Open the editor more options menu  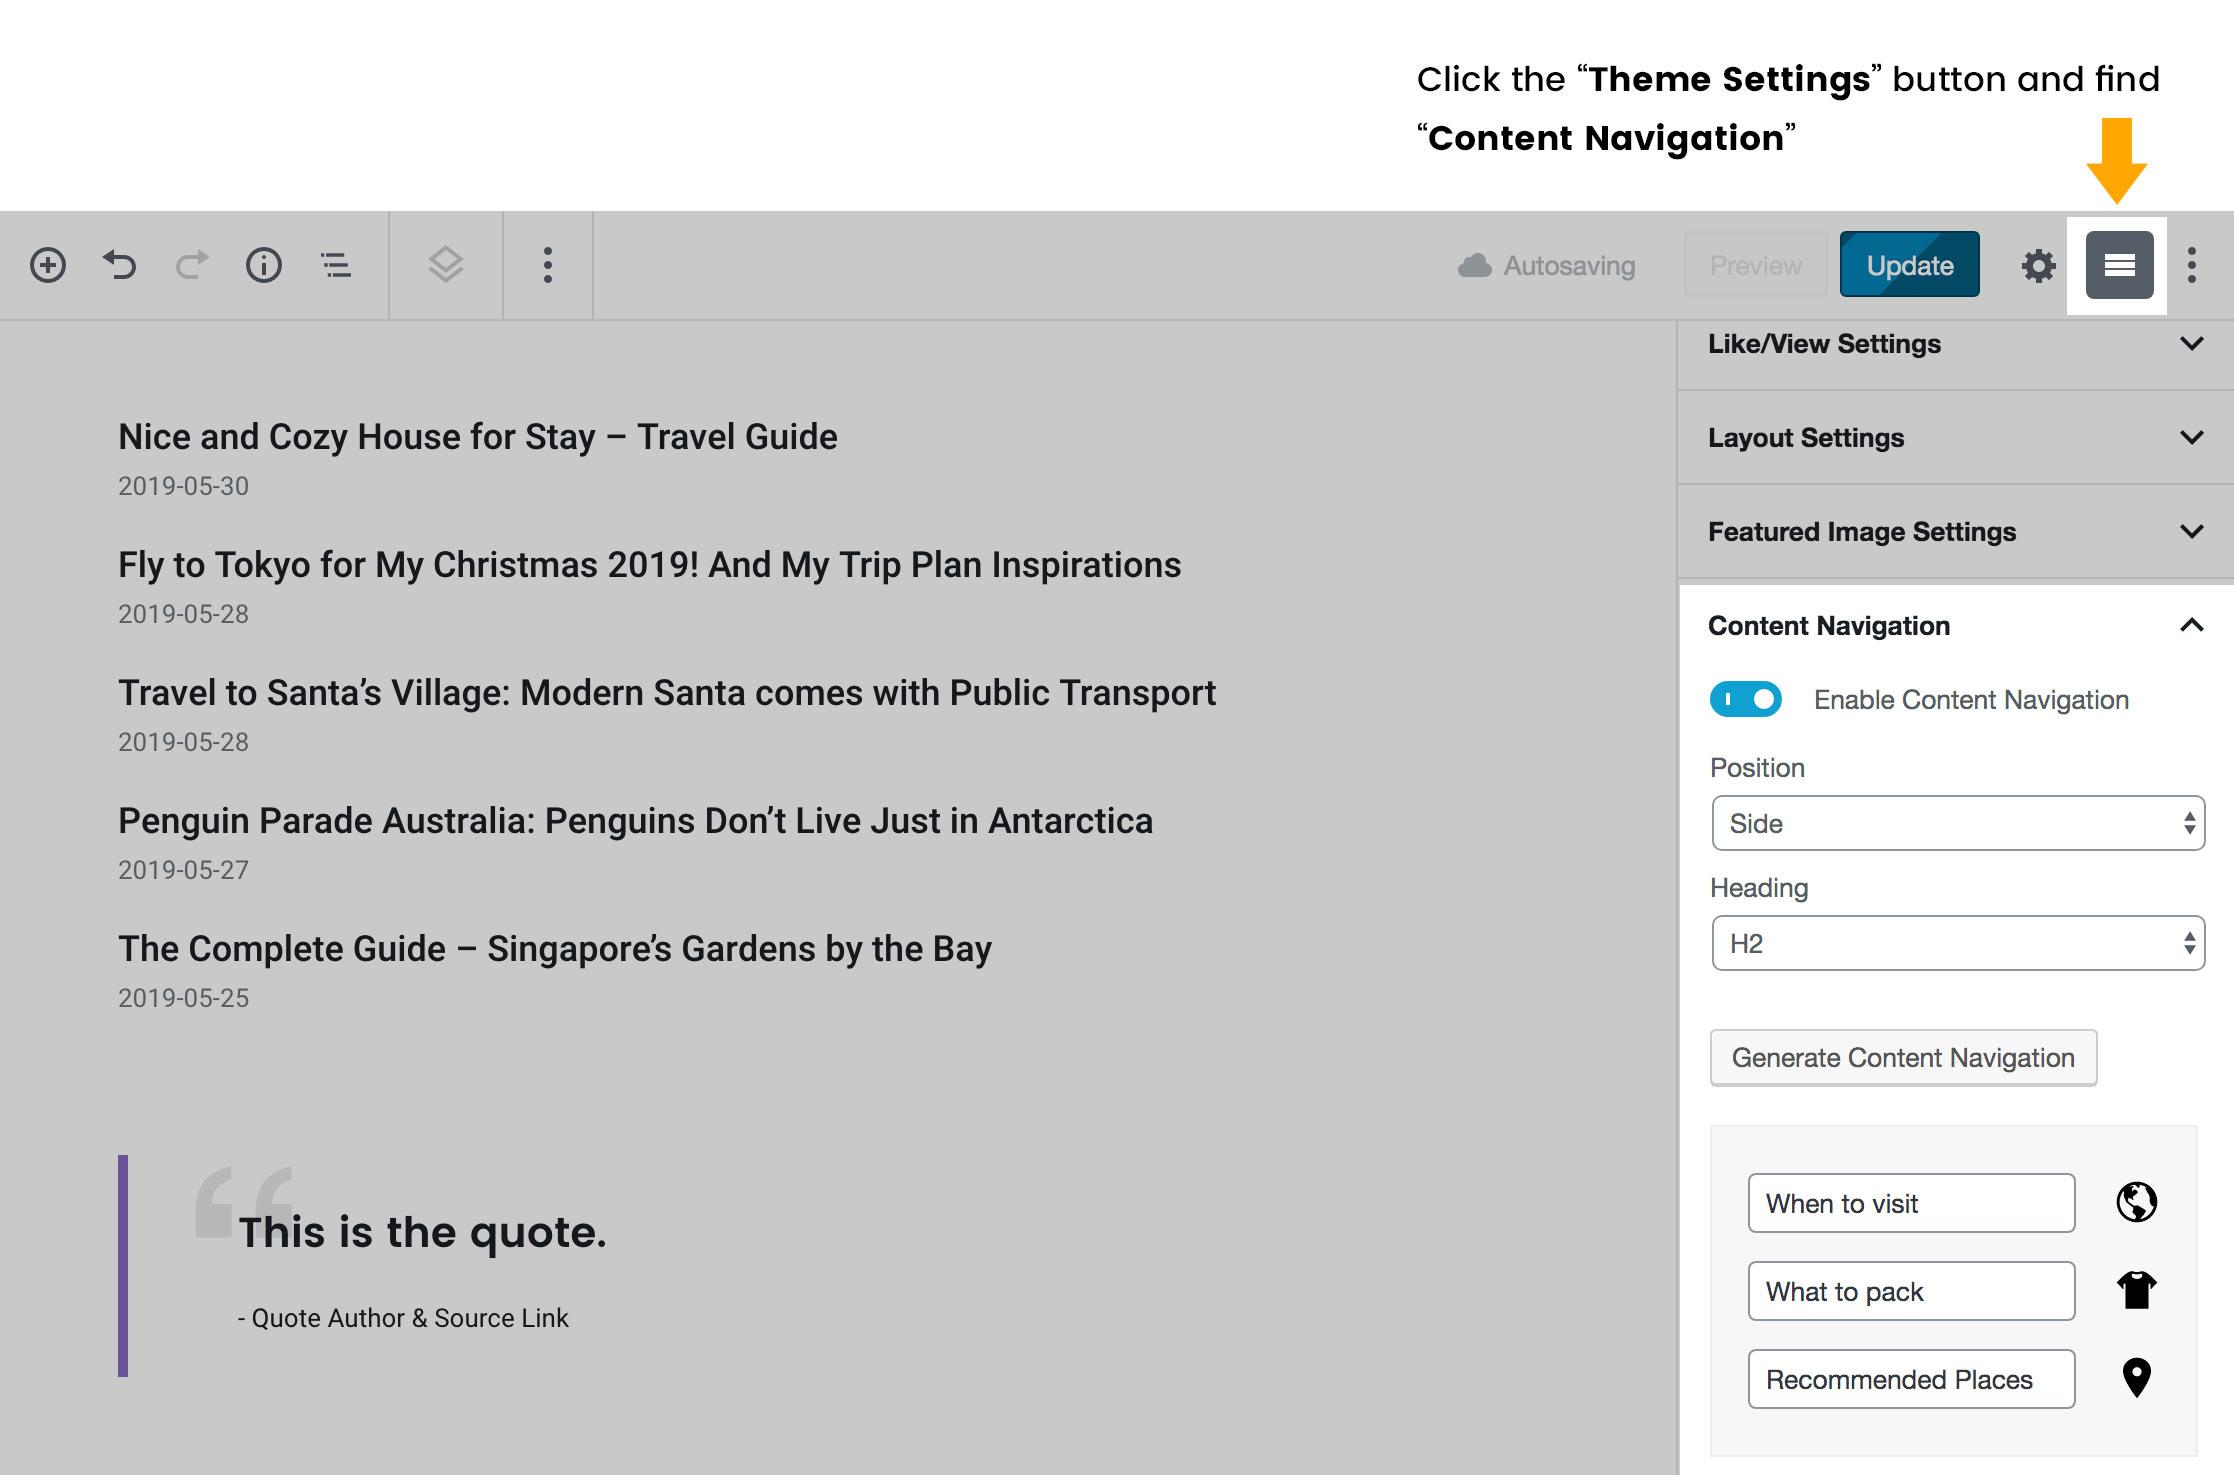point(2192,265)
